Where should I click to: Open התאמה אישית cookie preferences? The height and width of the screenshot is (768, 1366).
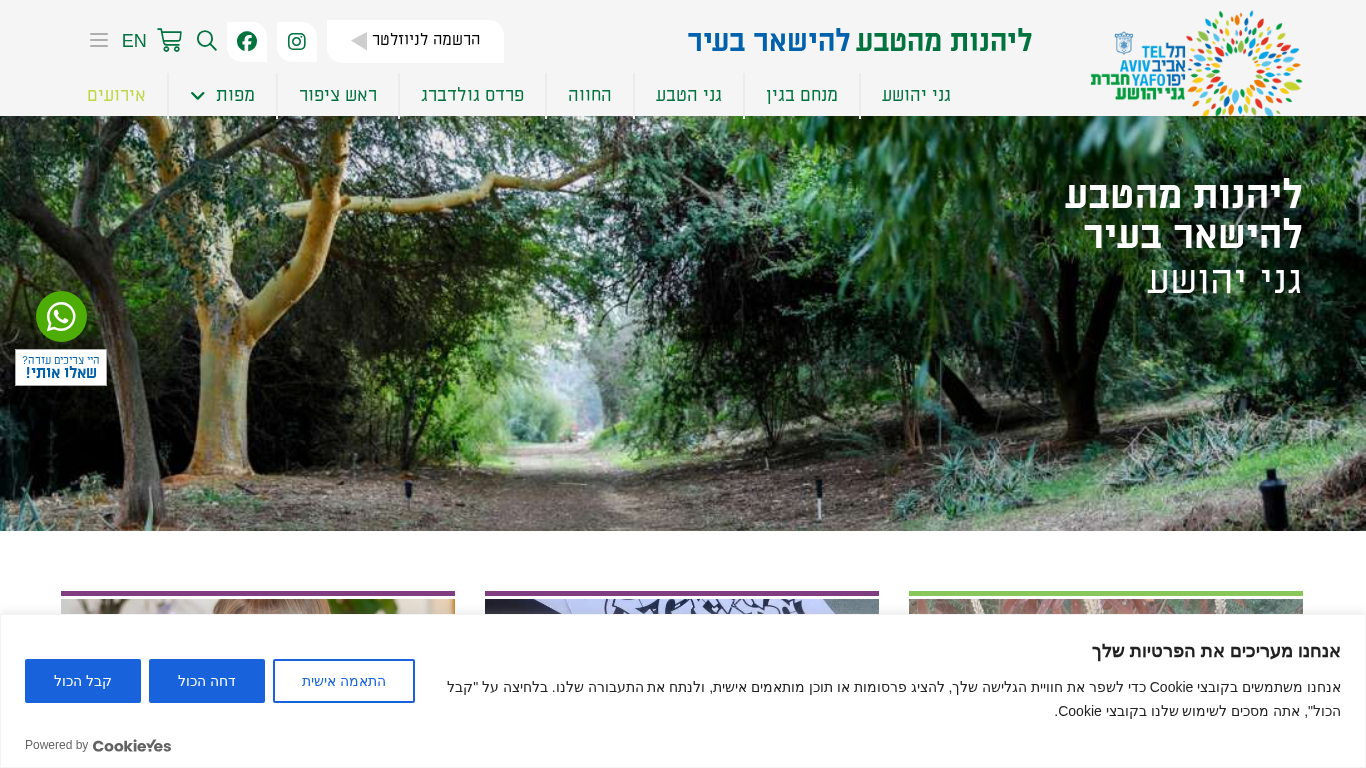[344, 681]
